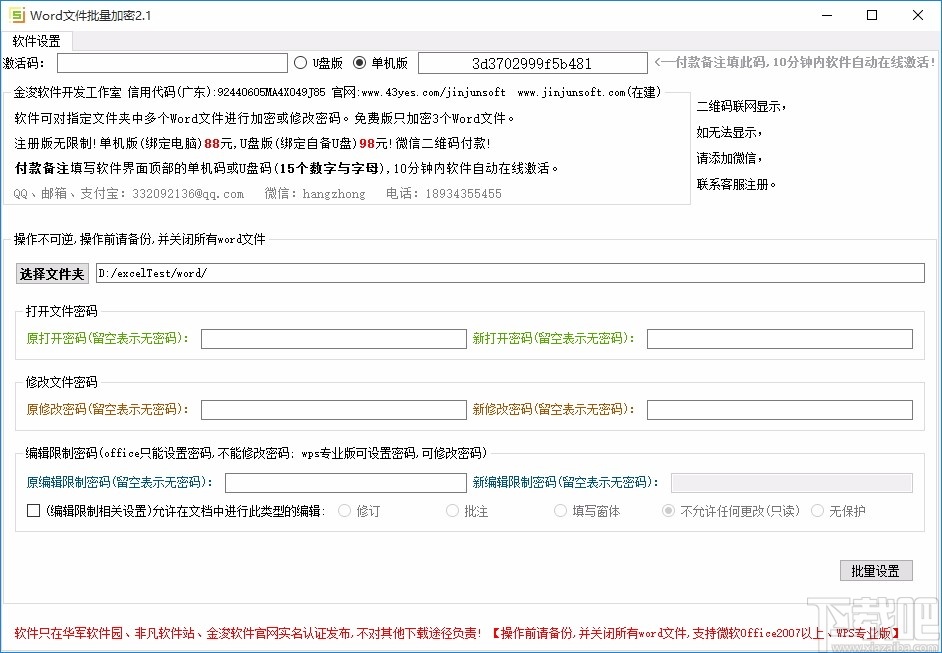Screen dimensions: 942x653
Task: Click the 激活码 input field
Action: pos(171,62)
